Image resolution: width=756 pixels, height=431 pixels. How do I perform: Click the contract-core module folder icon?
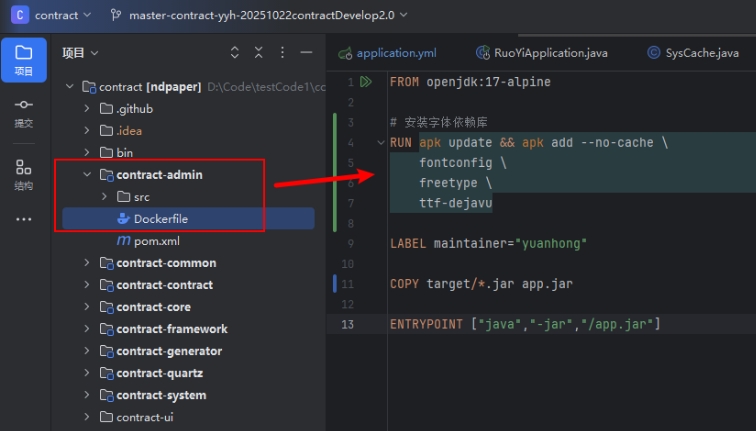click(106, 307)
